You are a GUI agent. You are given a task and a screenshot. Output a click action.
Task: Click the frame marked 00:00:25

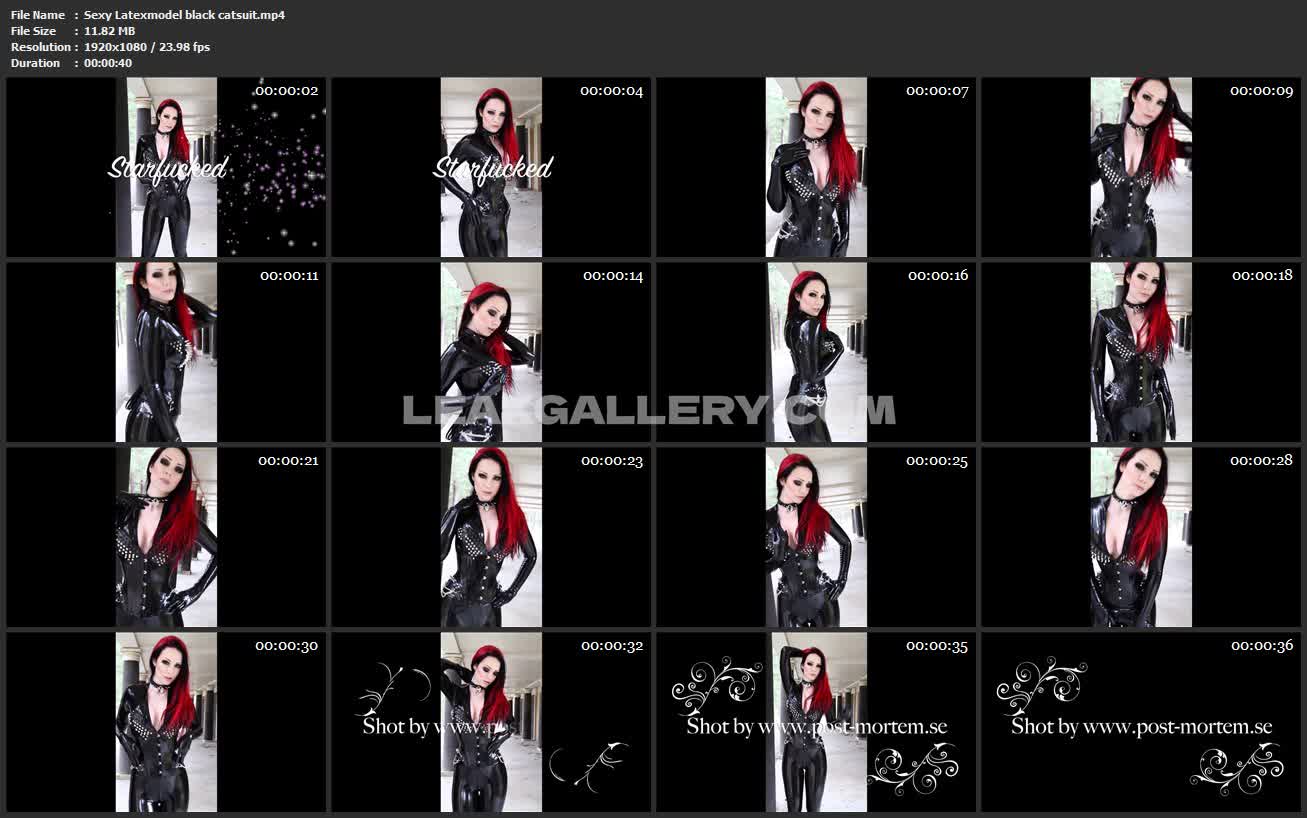tap(816, 537)
